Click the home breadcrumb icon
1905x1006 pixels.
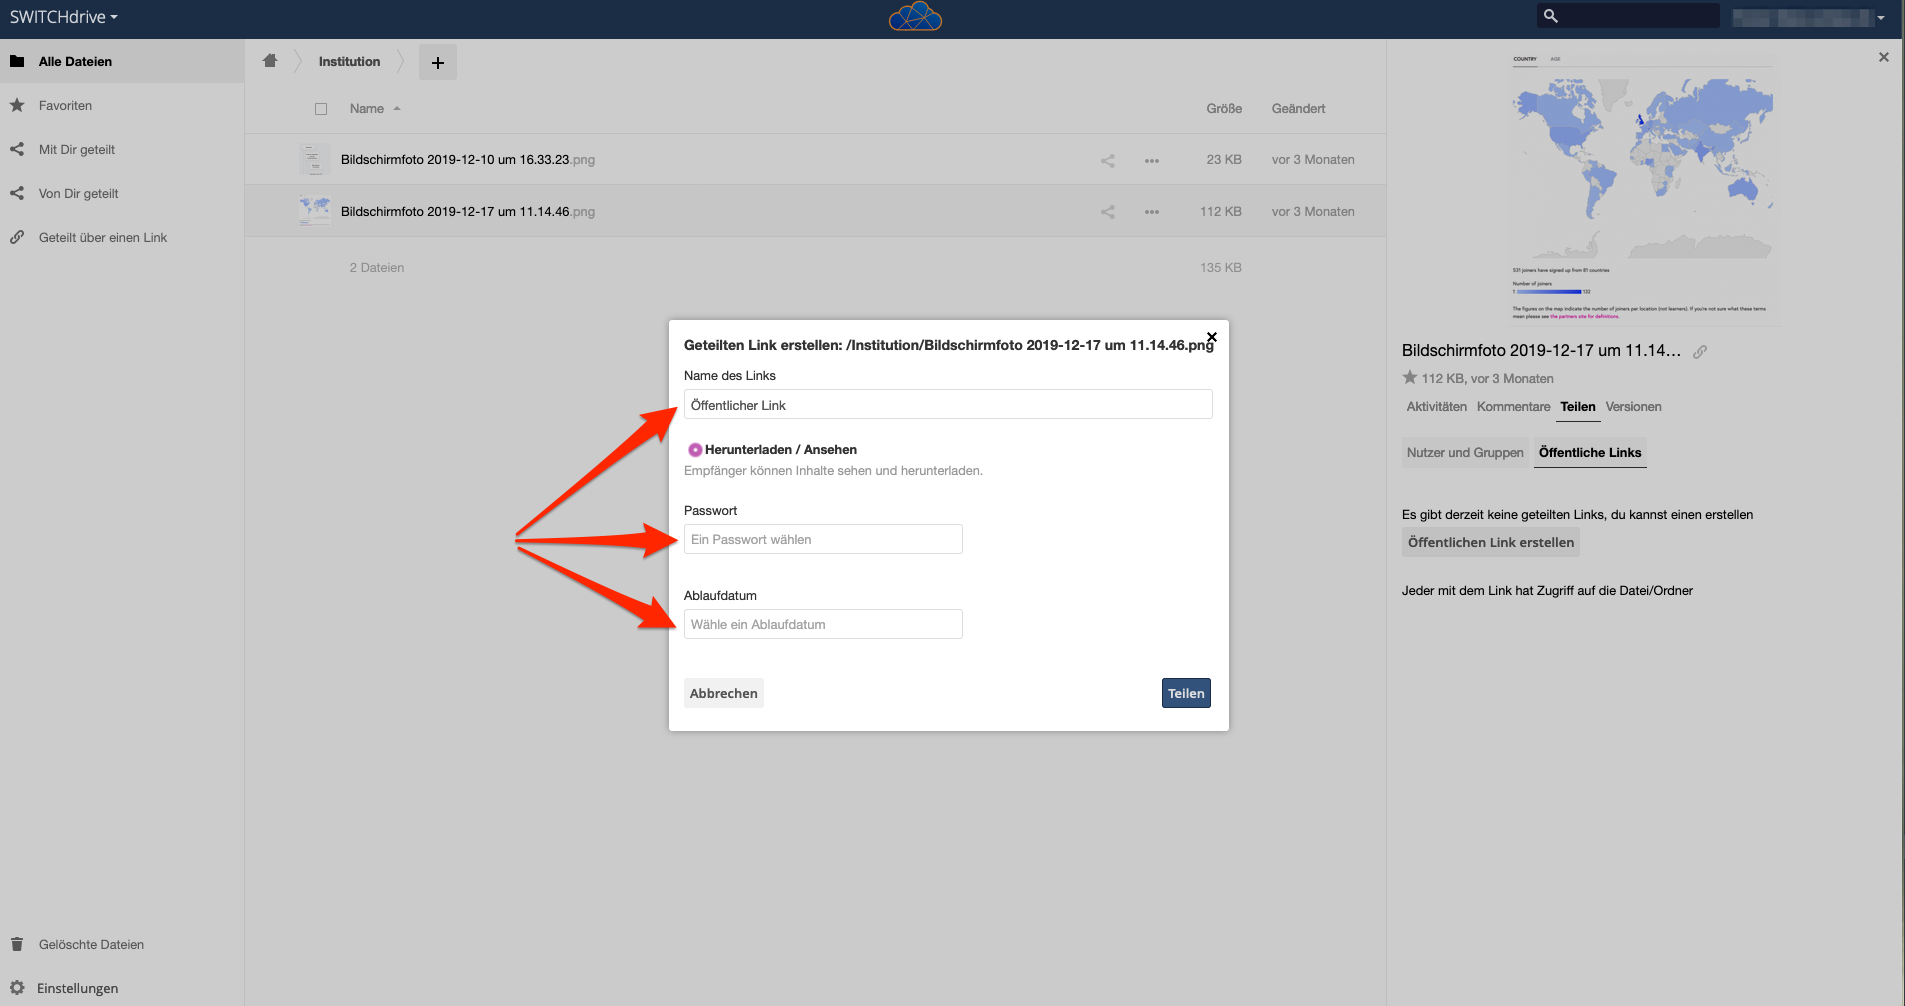pyautogui.click(x=270, y=61)
